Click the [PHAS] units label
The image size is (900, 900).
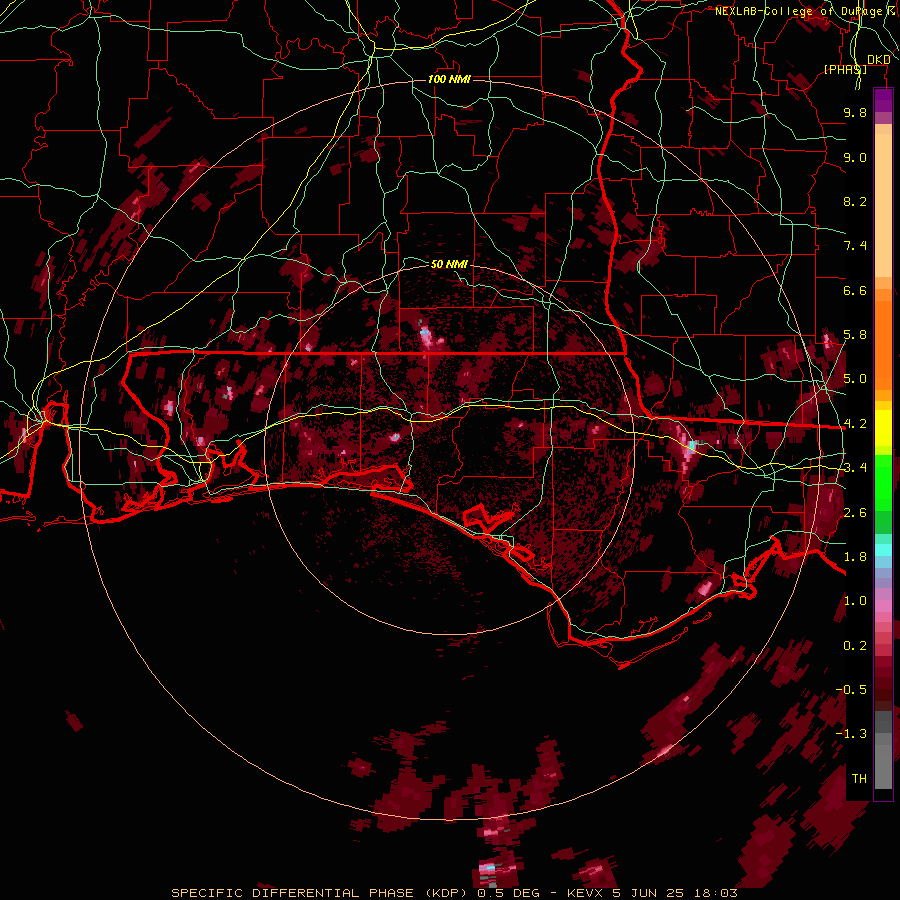[x=845, y=69]
